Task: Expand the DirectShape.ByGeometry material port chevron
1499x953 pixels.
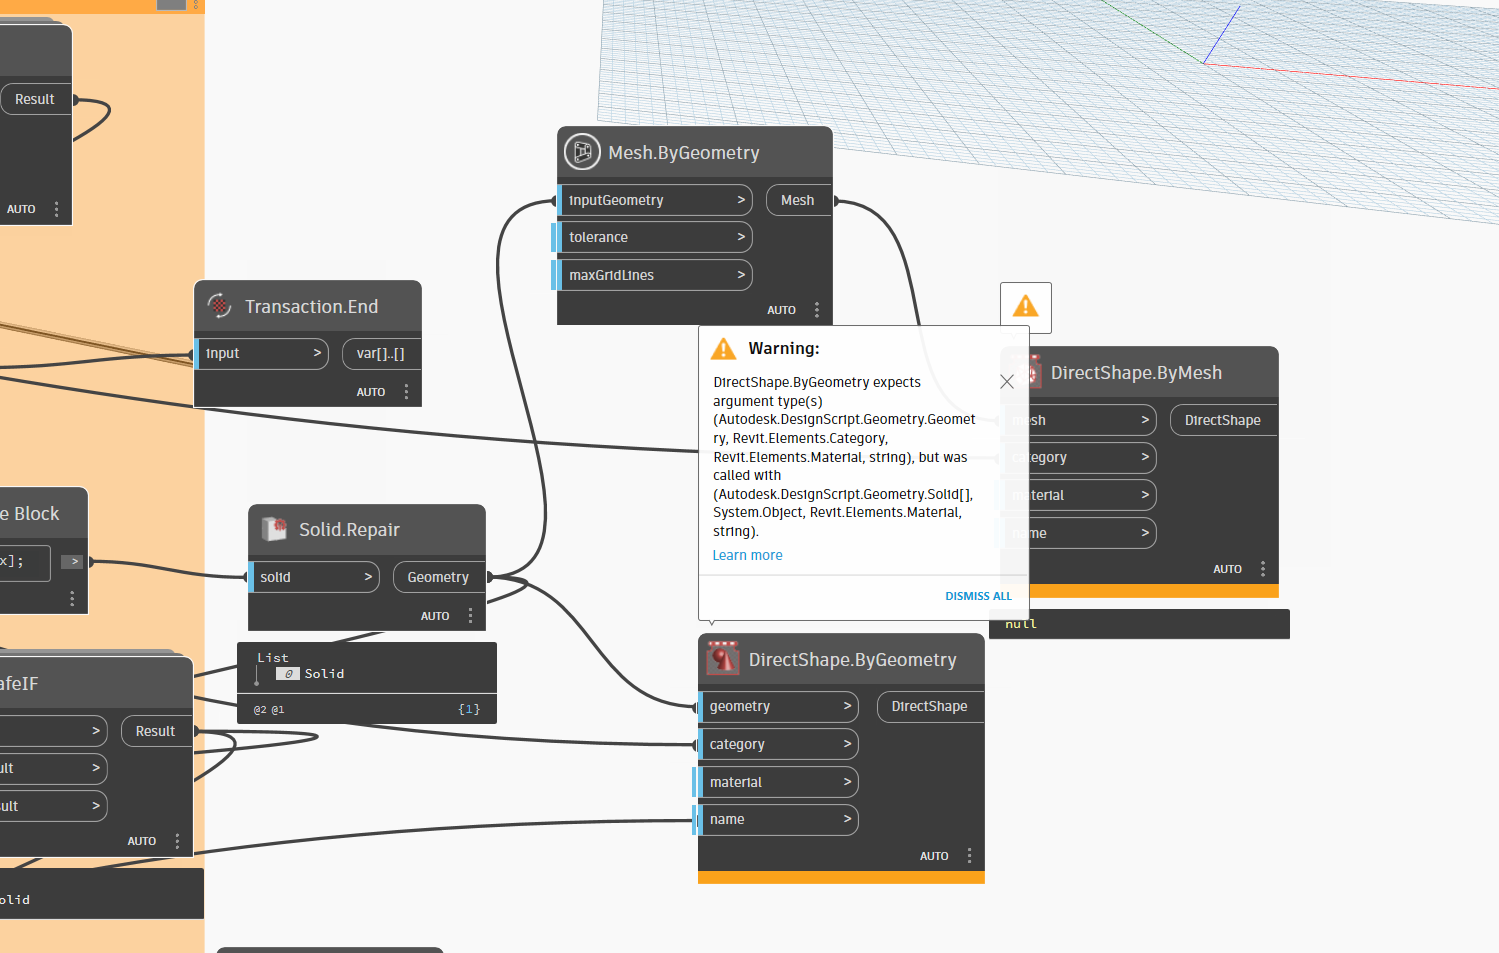Action: (847, 782)
